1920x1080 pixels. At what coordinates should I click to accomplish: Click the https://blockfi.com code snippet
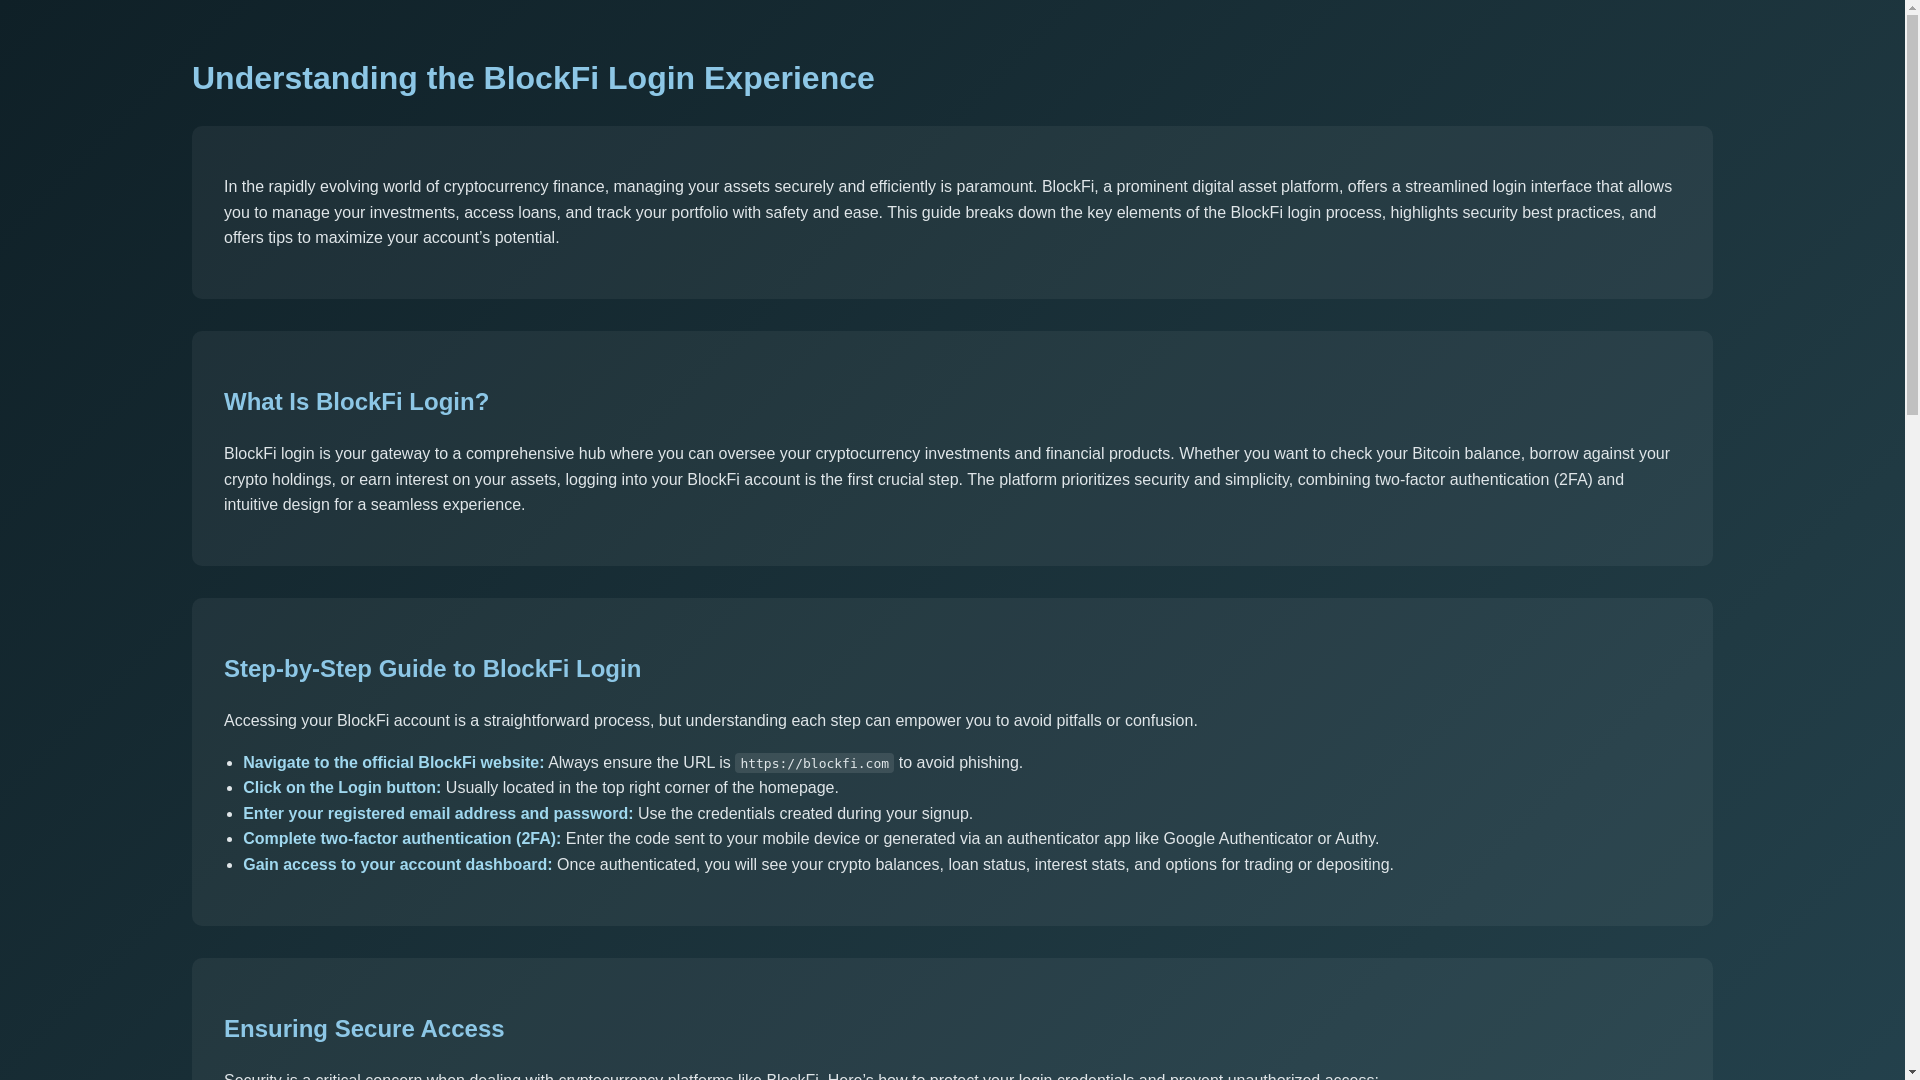point(814,764)
